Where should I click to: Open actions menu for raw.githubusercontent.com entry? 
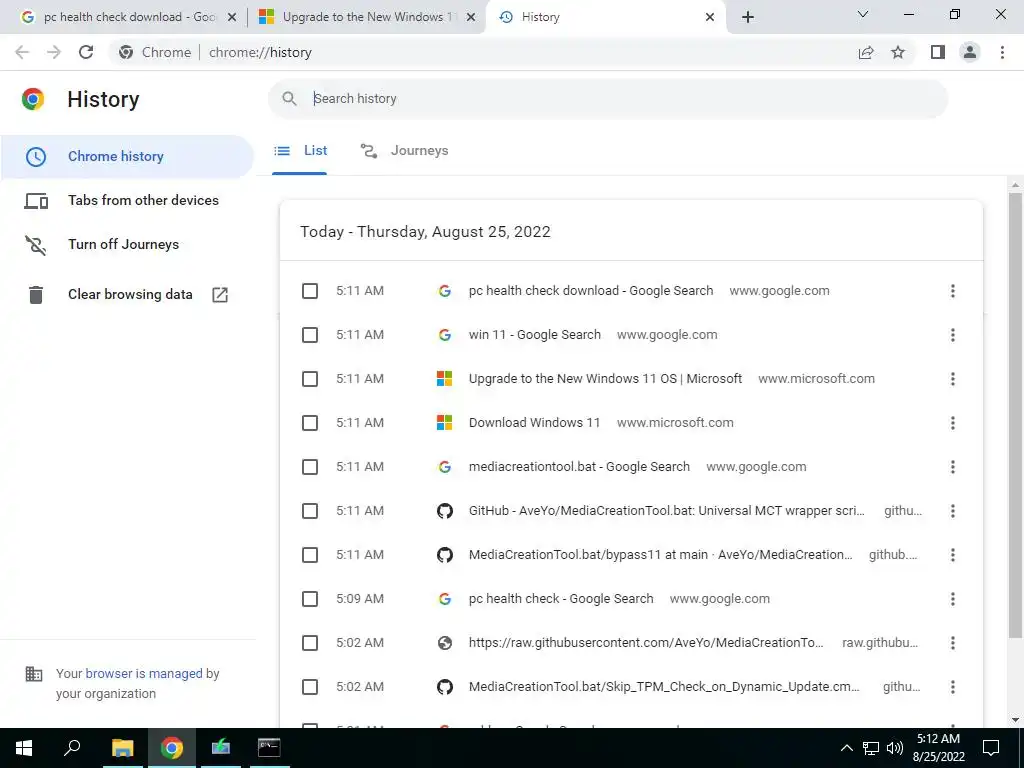tap(953, 643)
